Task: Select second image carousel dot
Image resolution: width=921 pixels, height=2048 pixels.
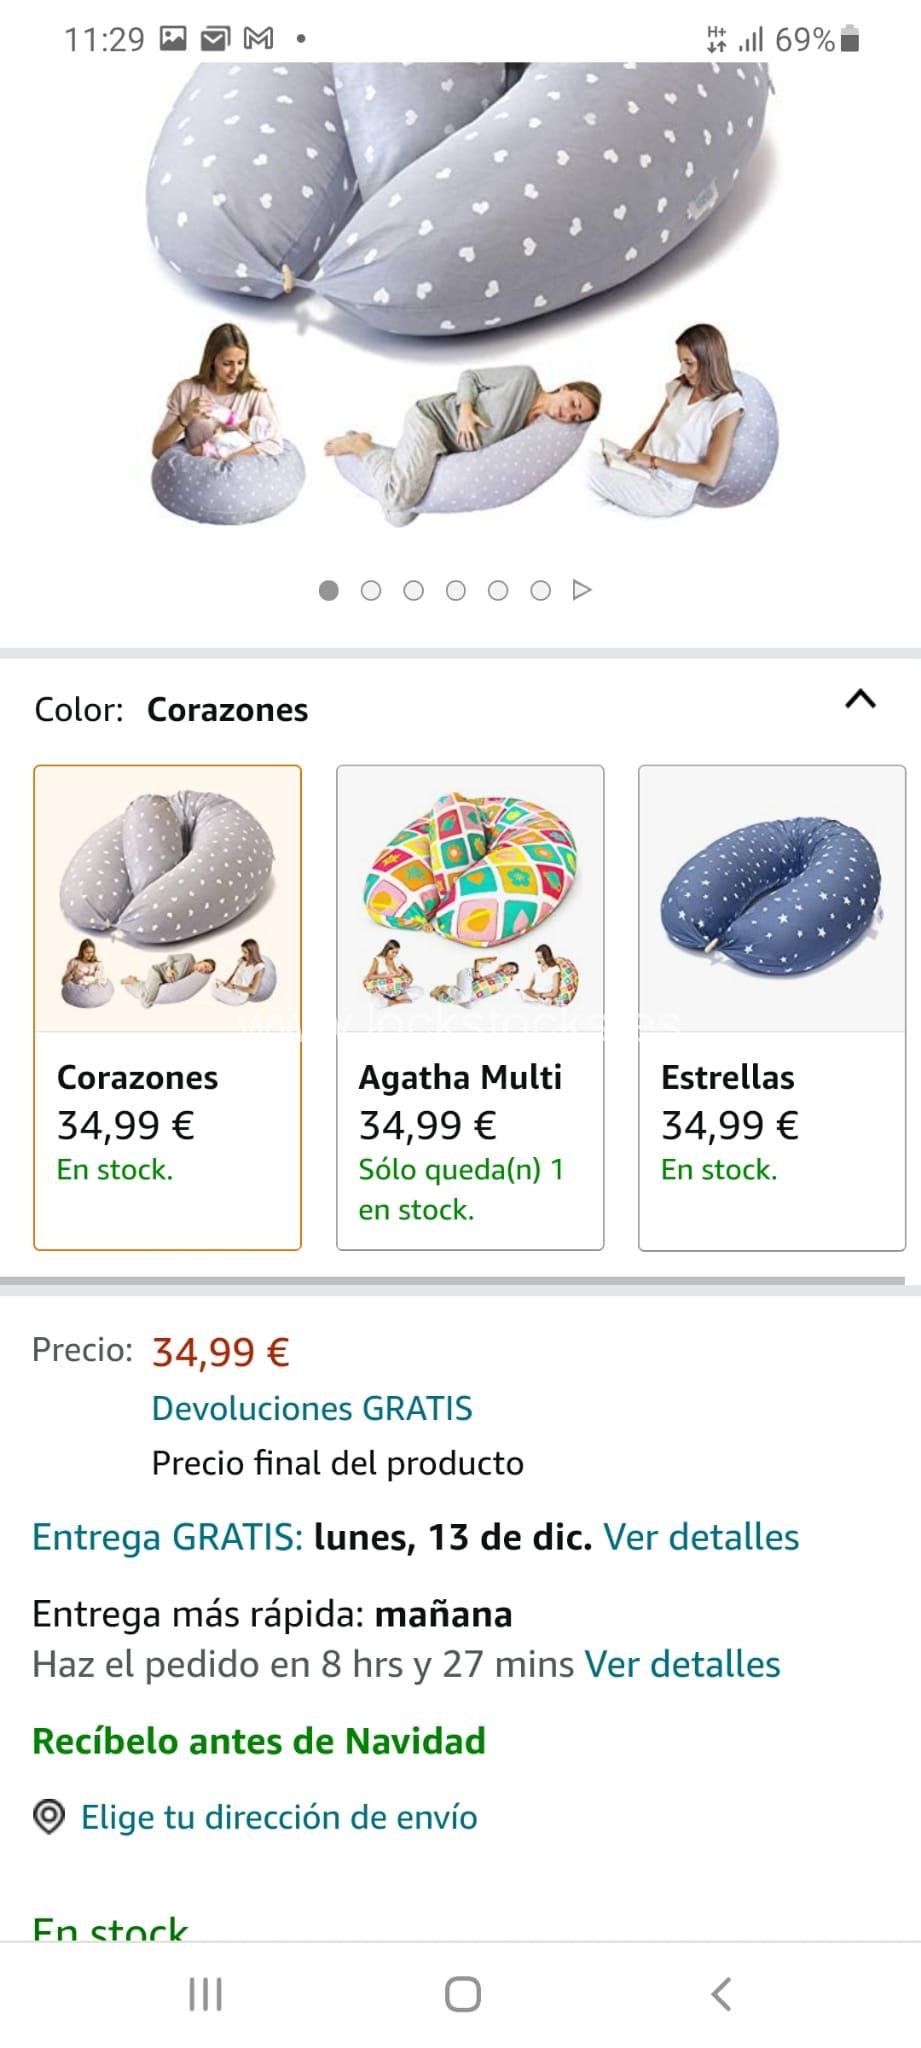Action: (371, 591)
